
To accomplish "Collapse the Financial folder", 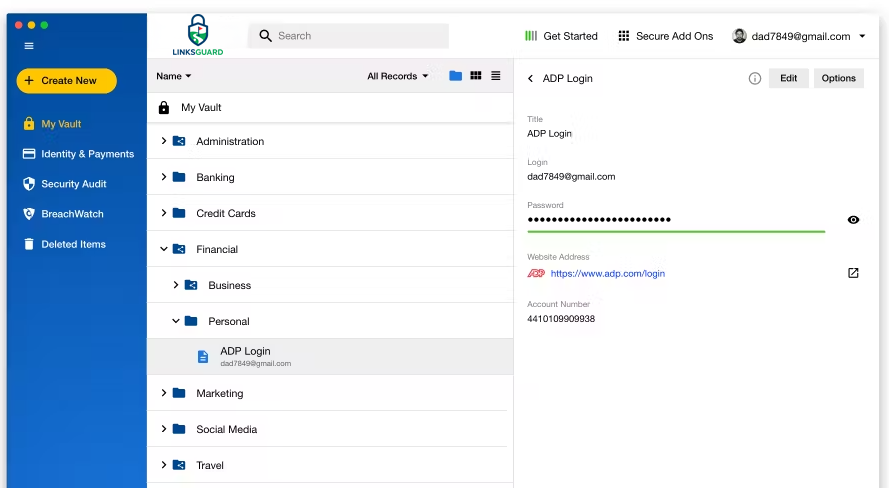I will pos(164,249).
